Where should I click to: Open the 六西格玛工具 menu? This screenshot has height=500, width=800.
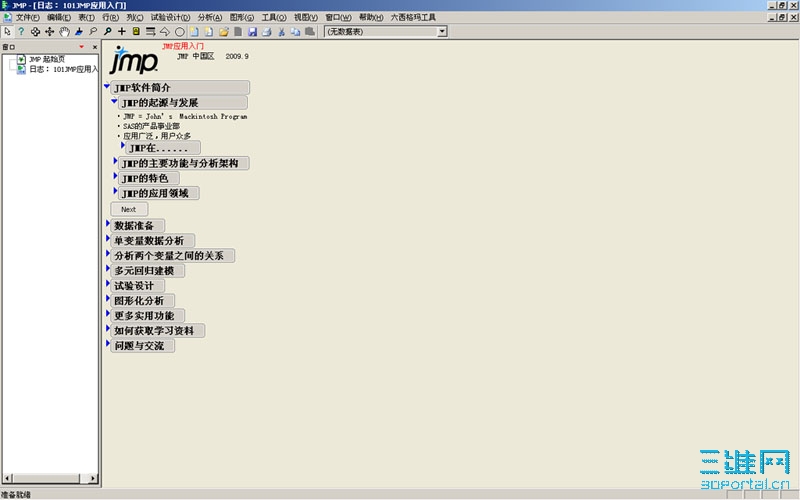point(413,17)
